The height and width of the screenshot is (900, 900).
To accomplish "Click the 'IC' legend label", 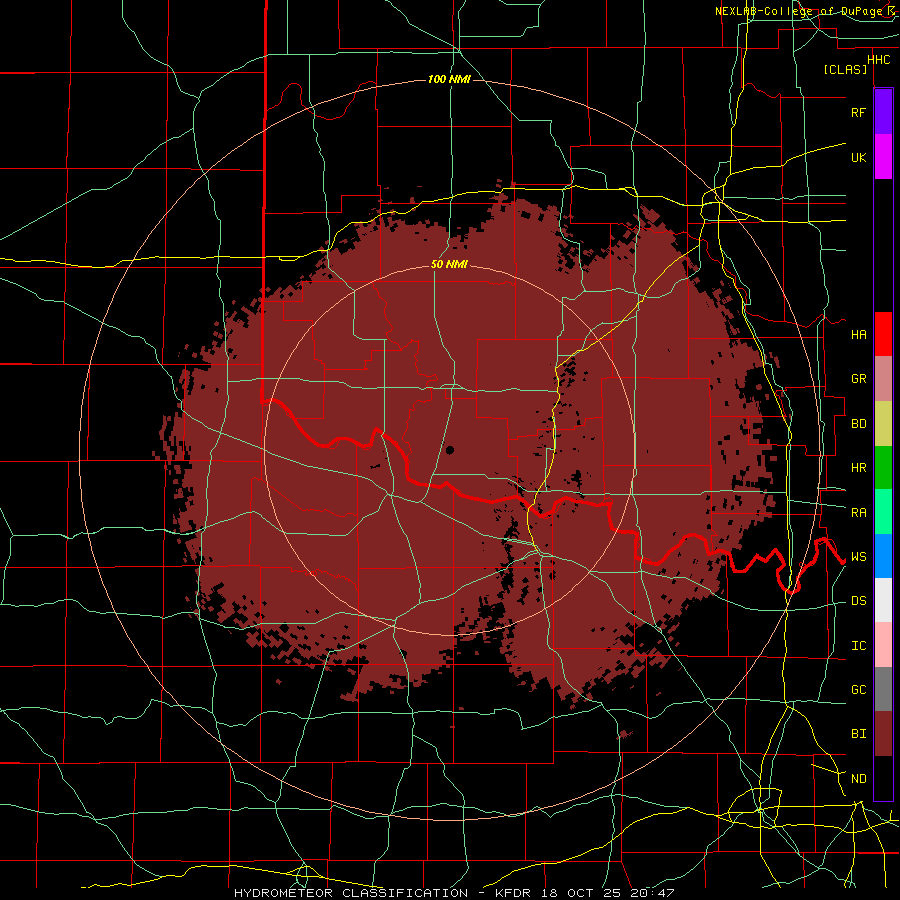I will click(x=858, y=646).
